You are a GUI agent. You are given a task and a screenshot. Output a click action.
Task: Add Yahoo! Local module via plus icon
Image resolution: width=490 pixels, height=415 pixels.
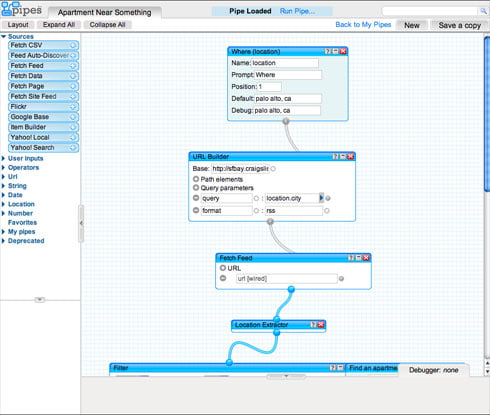tap(73, 137)
